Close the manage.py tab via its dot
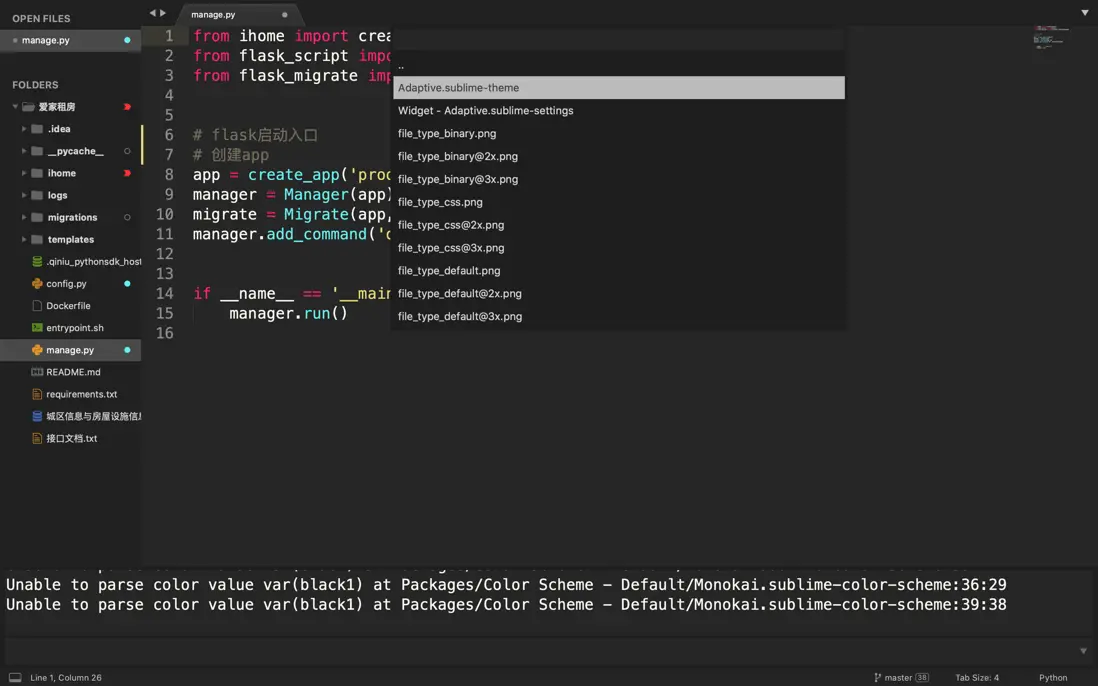This screenshot has width=1098, height=686. [x=284, y=15]
